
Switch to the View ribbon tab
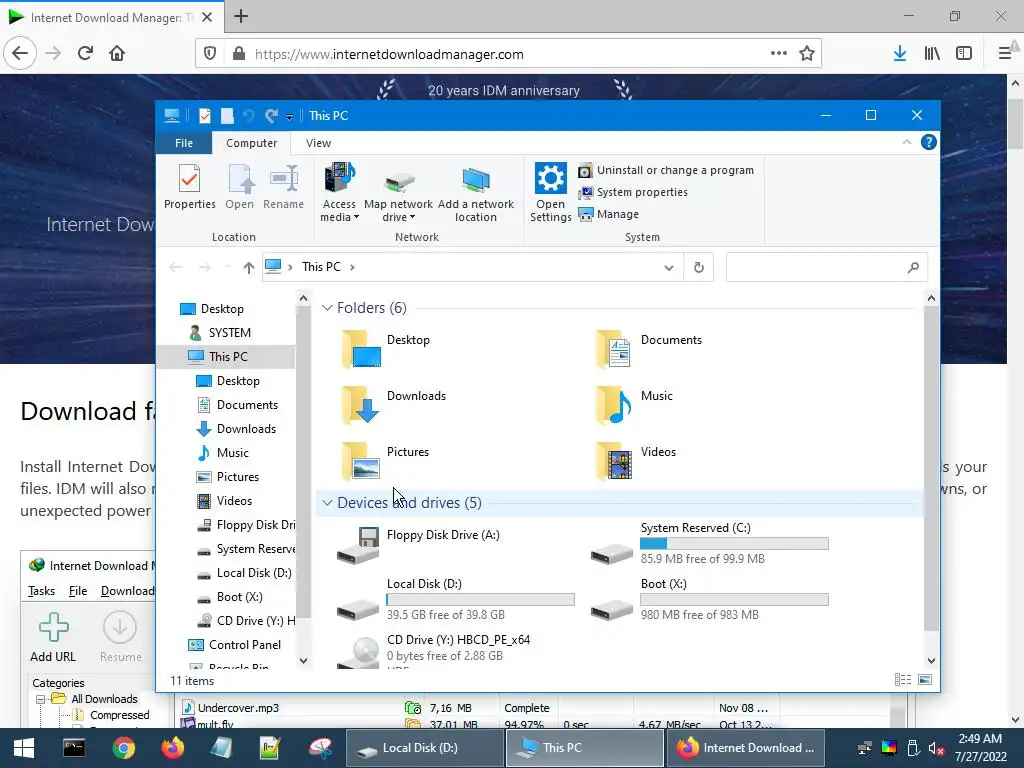pyautogui.click(x=318, y=143)
